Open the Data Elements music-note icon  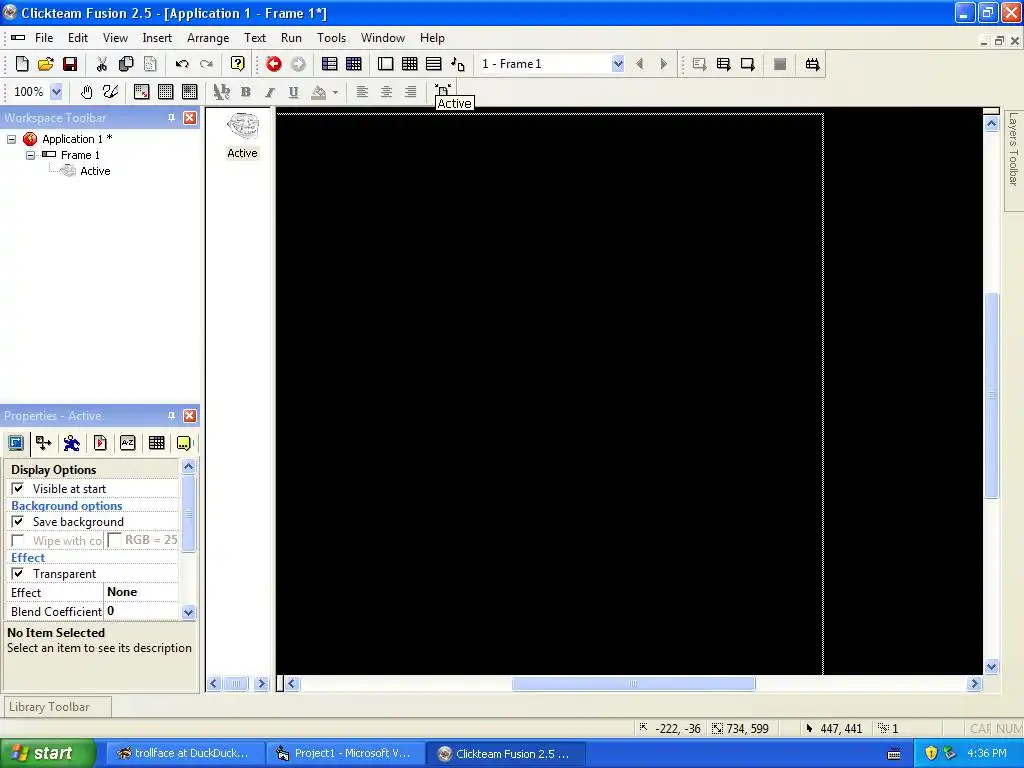458,64
